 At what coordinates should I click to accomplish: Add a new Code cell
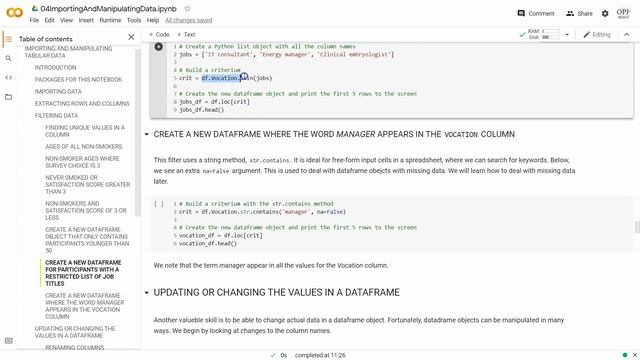tap(159, 35)
